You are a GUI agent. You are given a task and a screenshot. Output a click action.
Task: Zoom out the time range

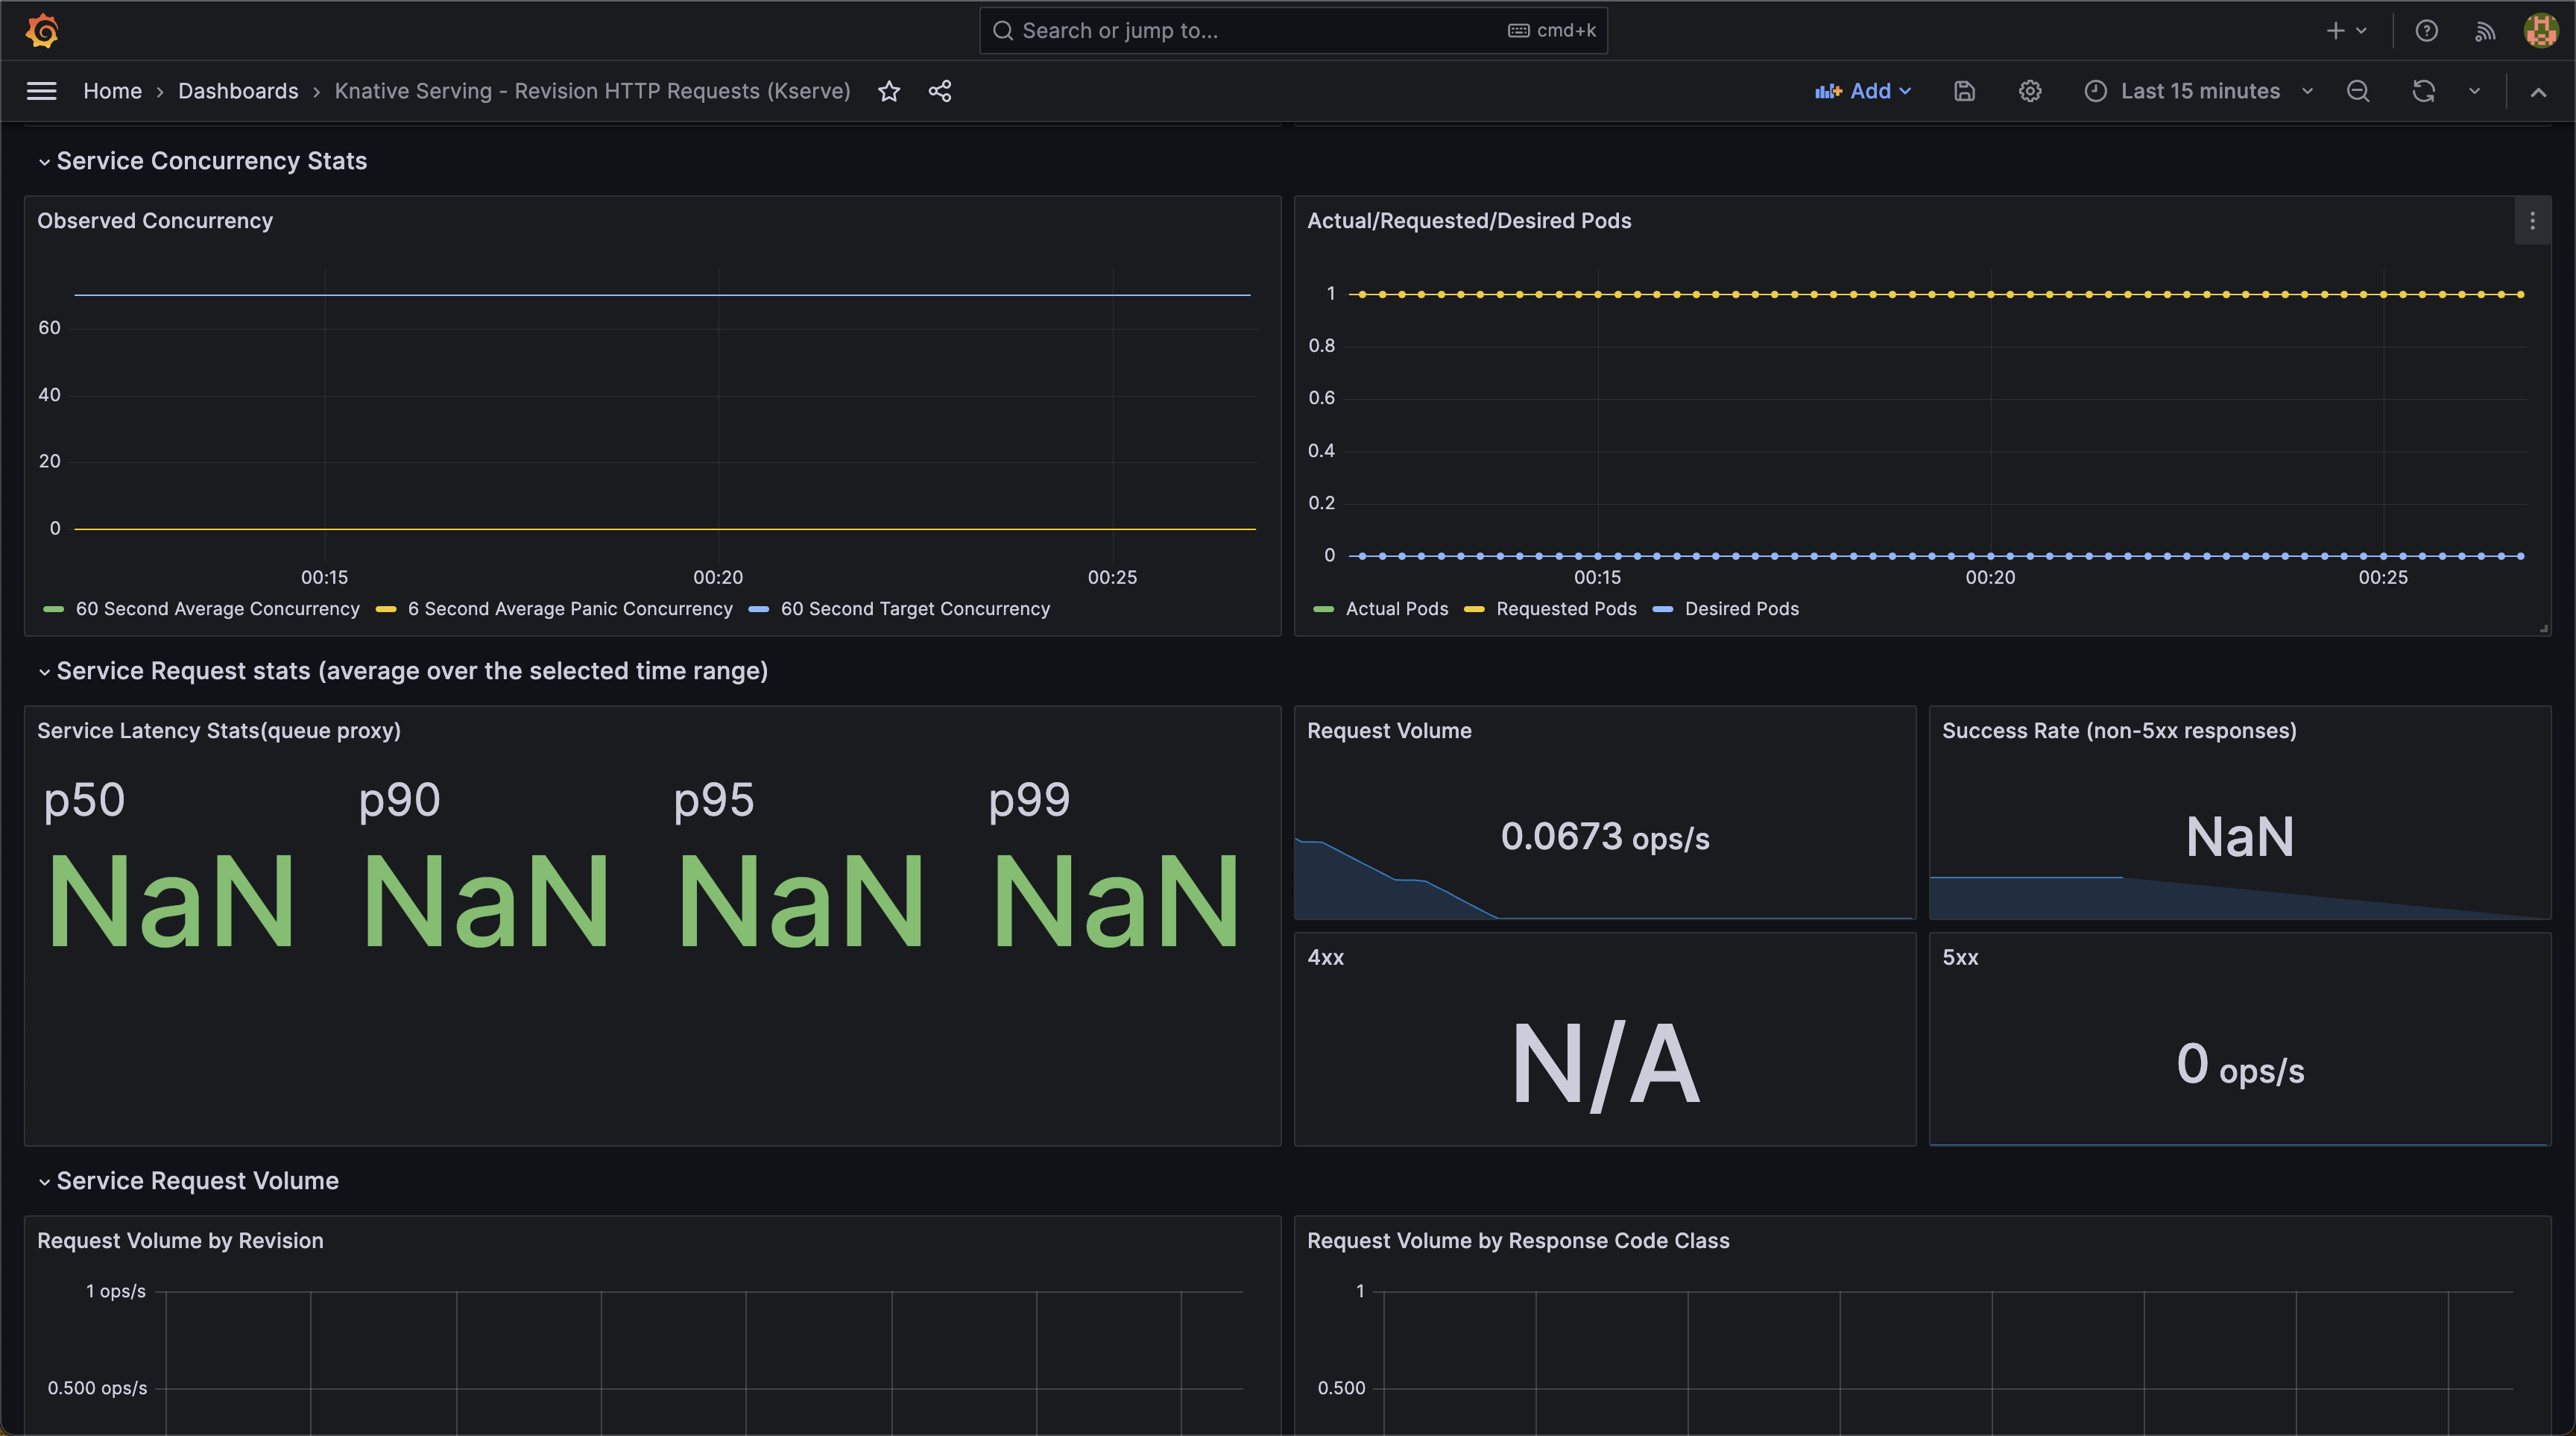[x=2358, y=91]
